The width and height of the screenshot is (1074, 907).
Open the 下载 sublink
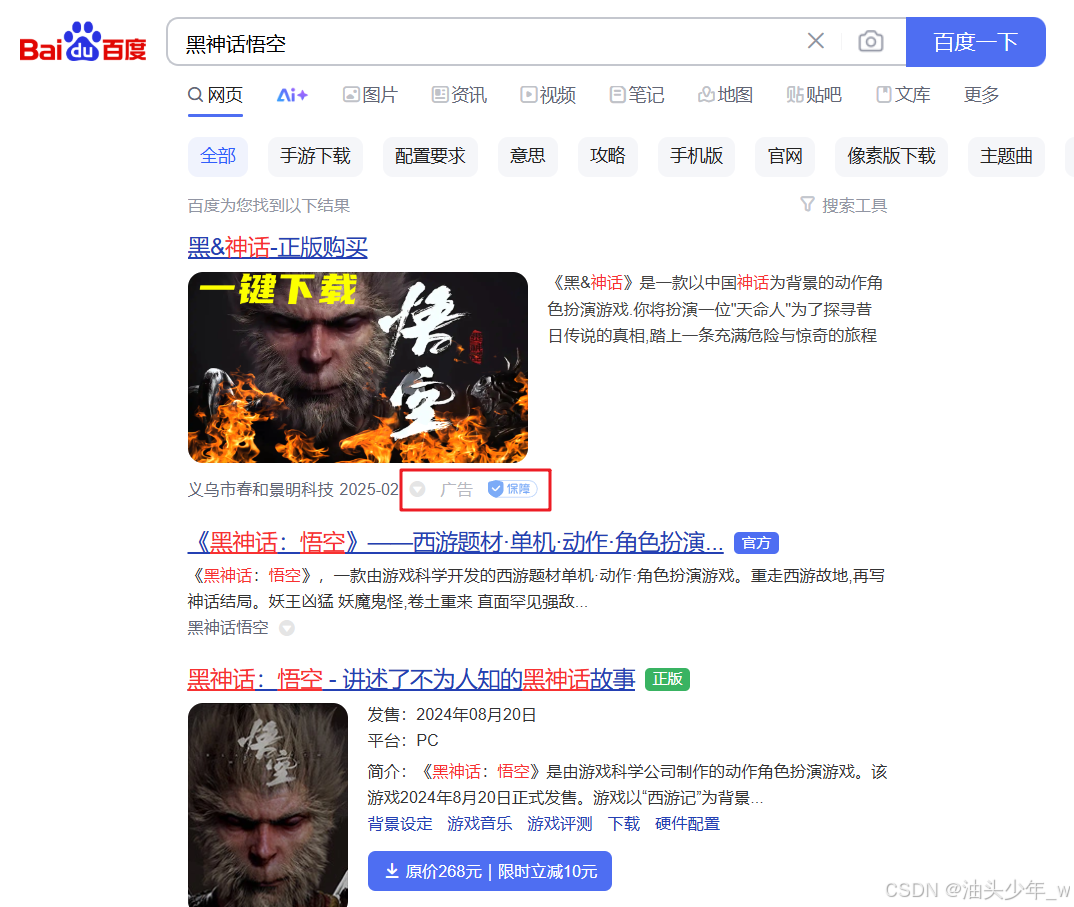(623, 824)
